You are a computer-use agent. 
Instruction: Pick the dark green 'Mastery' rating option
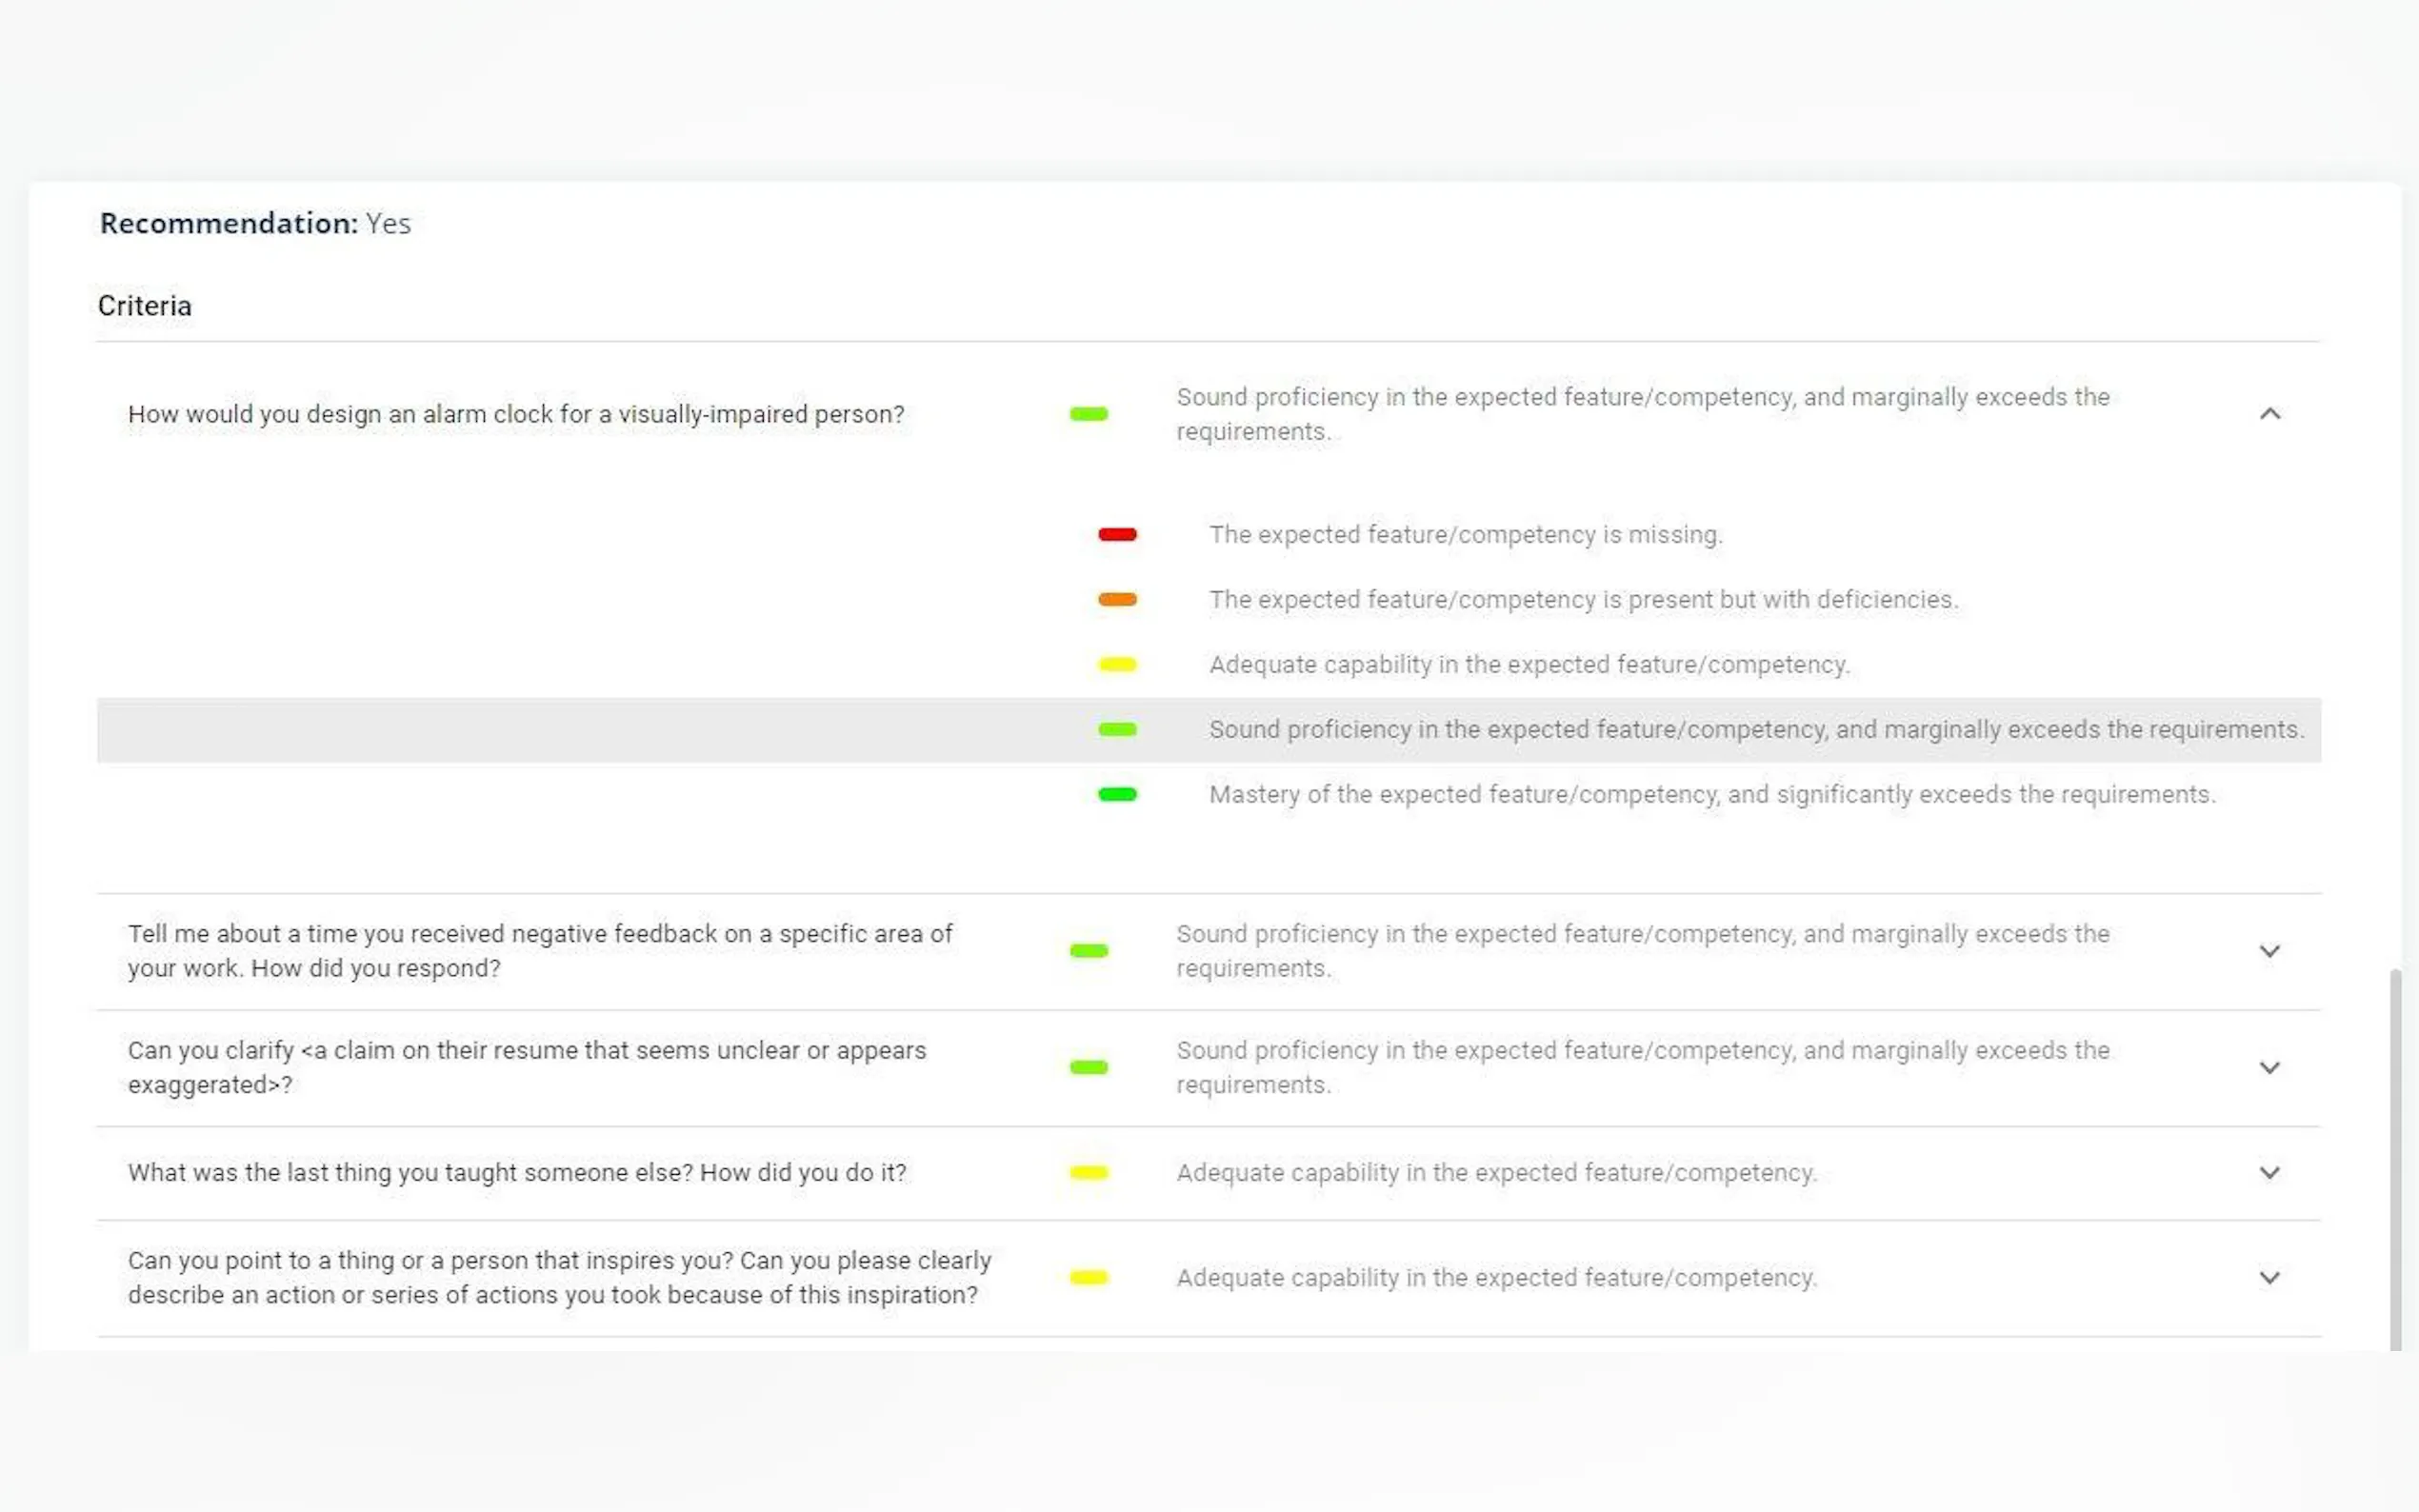(x=1117, y=795)
